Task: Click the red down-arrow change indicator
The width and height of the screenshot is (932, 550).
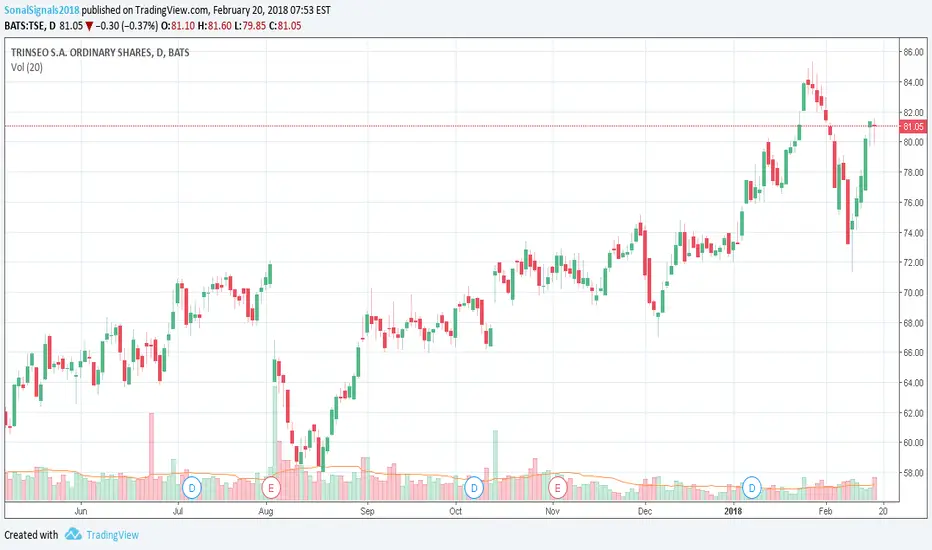Action: tap(89, 26)
